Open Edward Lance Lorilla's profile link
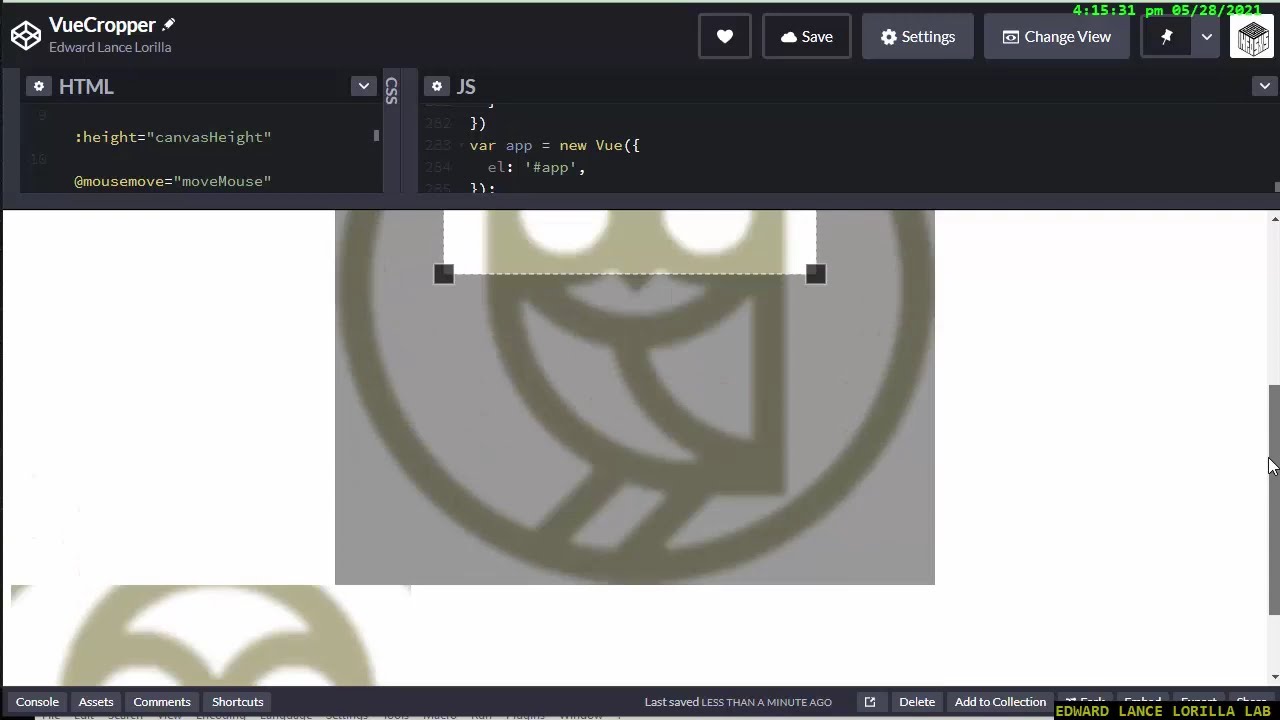This screenshot has width=1280, height=720. coord(110,48)
